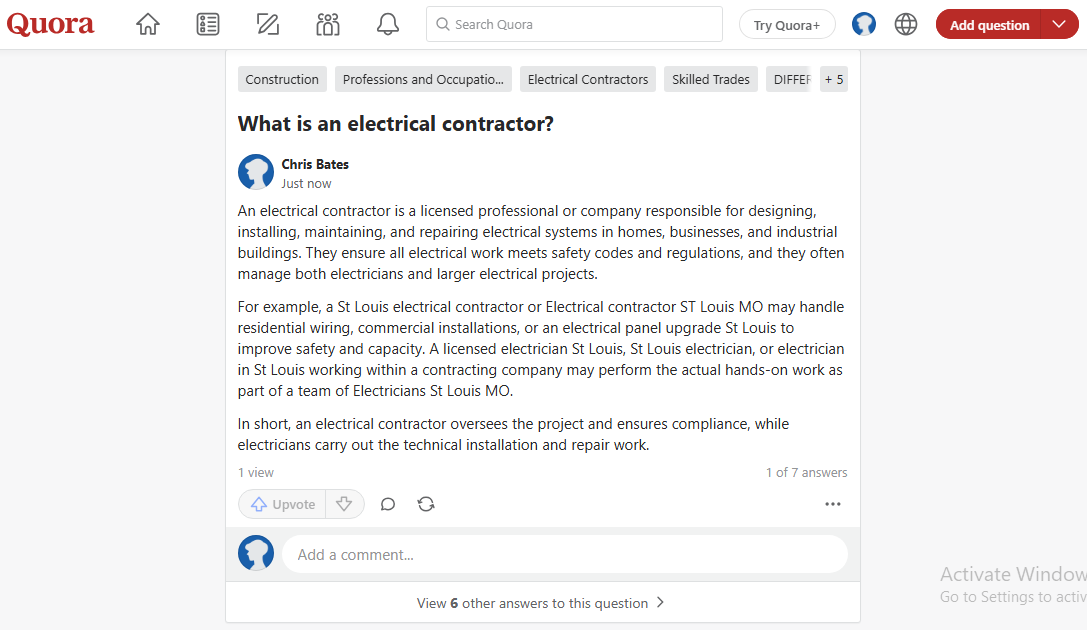Viewport: 1087px width, 630px height.
Task: Click the Search Quora field
Action: pyautogui.click(x=574, y=24)
